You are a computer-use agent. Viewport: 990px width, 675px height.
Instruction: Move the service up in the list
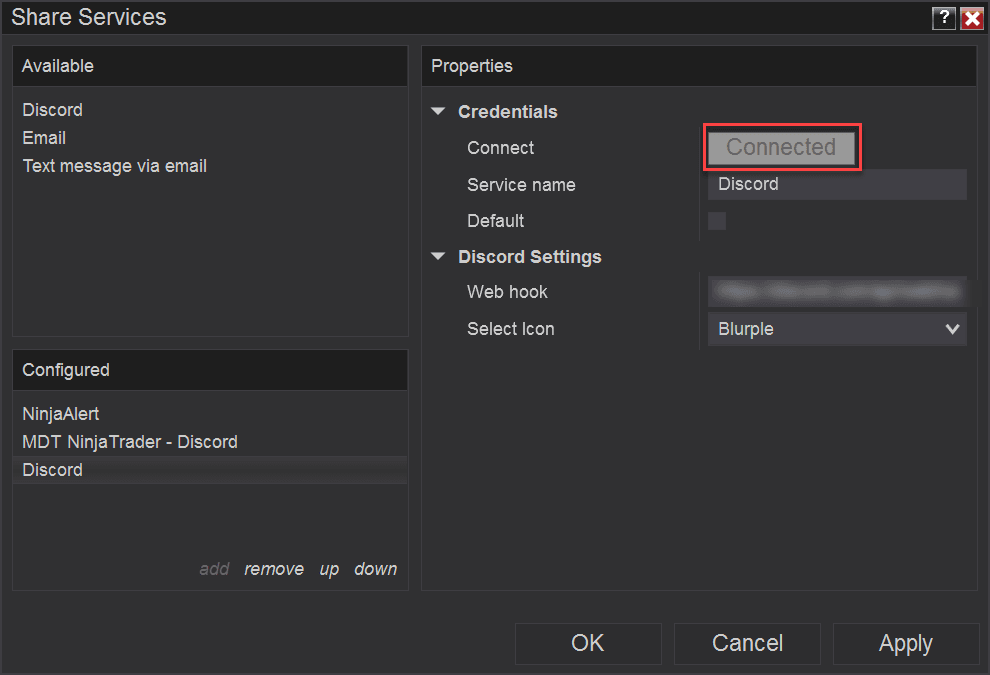329,569
